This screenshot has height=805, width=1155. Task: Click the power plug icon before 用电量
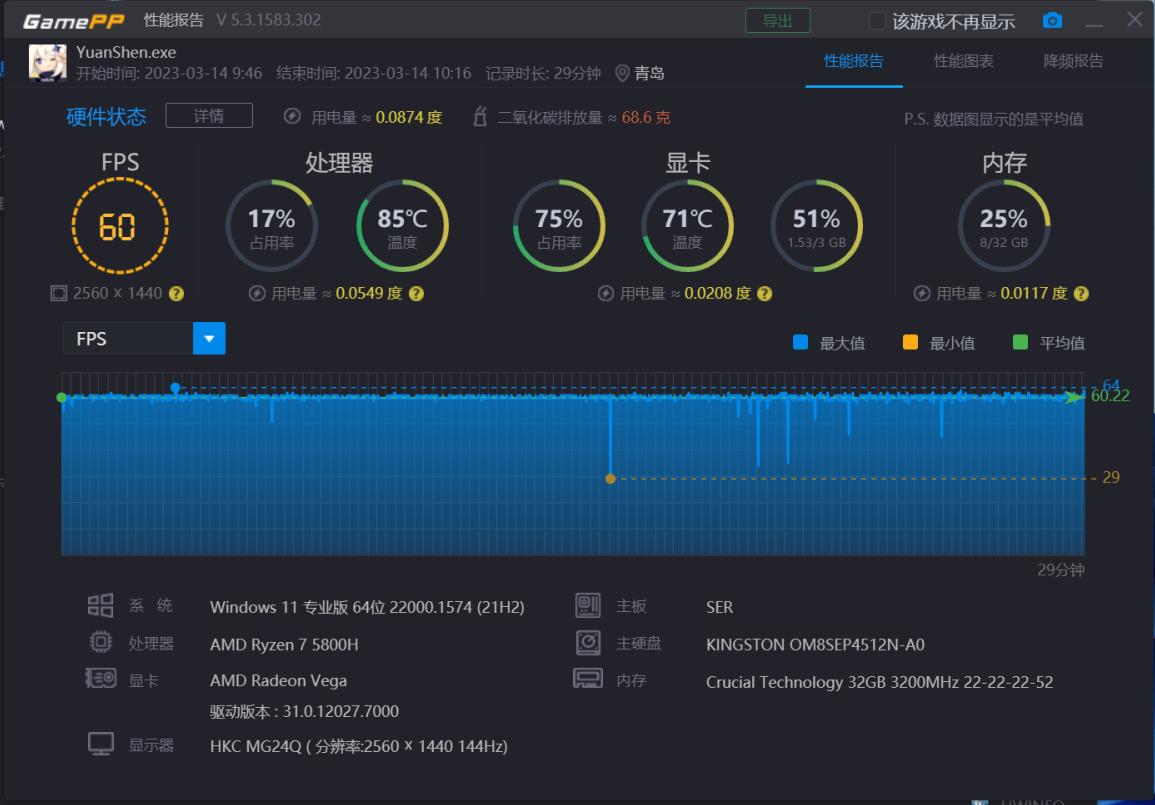(x=292, y=115)
